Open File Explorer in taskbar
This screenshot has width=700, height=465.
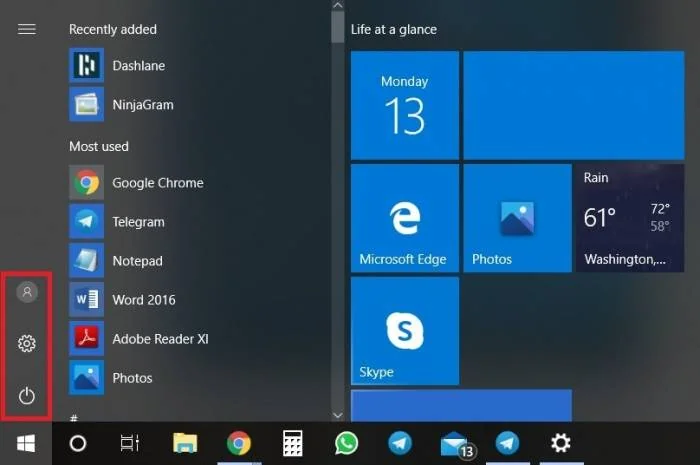[x=185, y=444]
